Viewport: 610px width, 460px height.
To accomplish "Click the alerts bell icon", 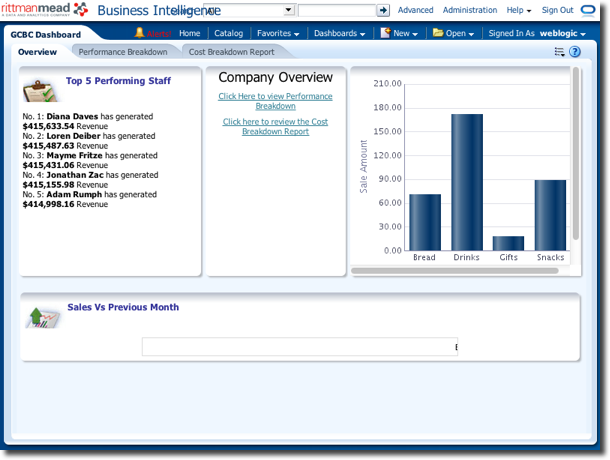I will [140, 33].
